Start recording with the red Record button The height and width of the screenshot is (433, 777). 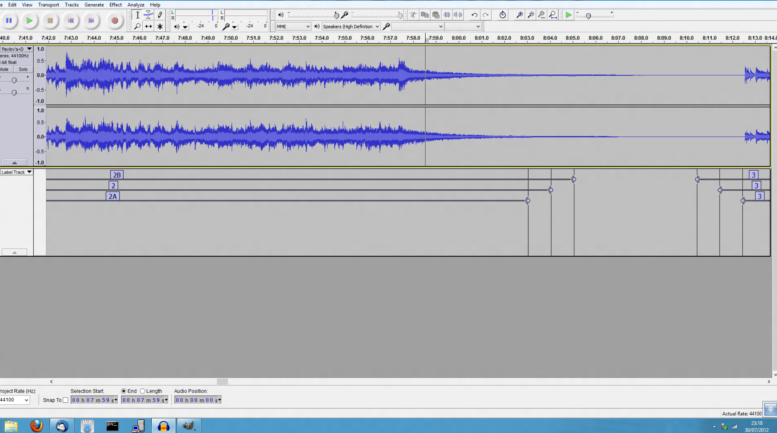(x=114, y=21)
